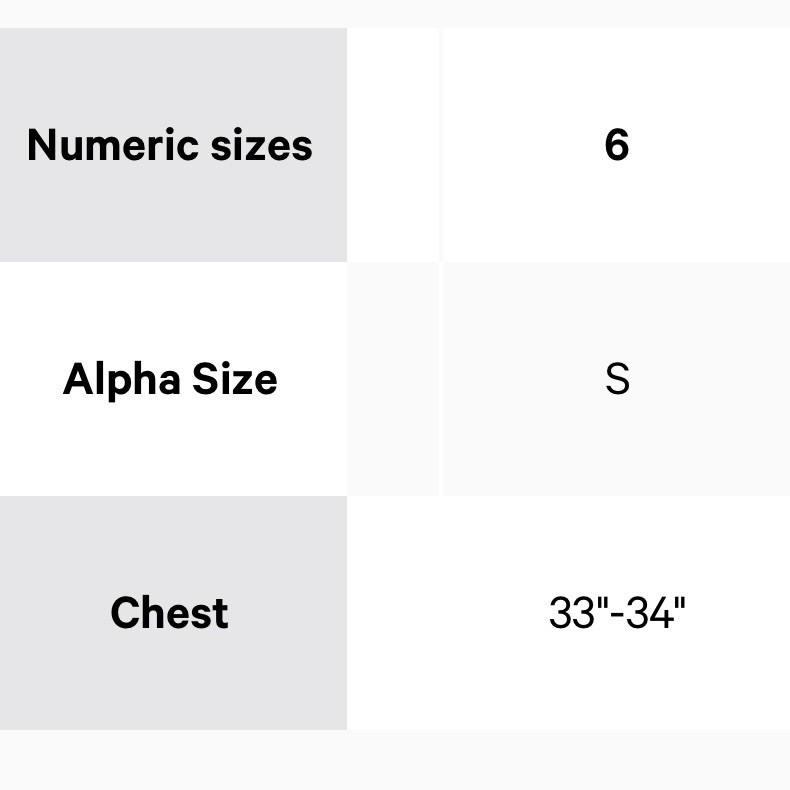Click the 33"-34" chest measurement
The height and width of the screenshot is (790, 790).
[617, 613]
